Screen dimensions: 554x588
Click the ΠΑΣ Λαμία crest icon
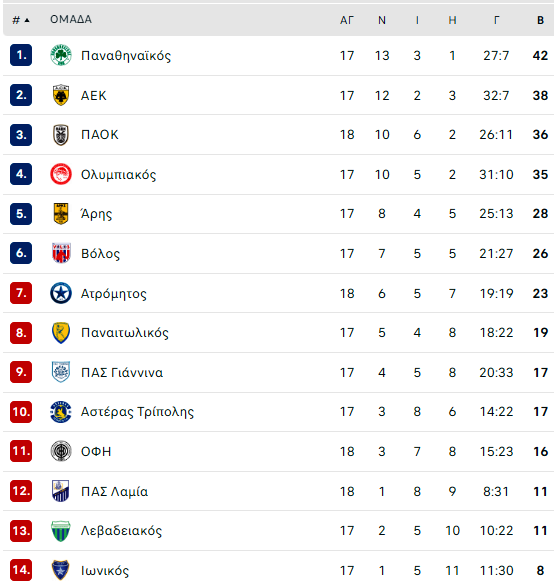coord(61,490)
